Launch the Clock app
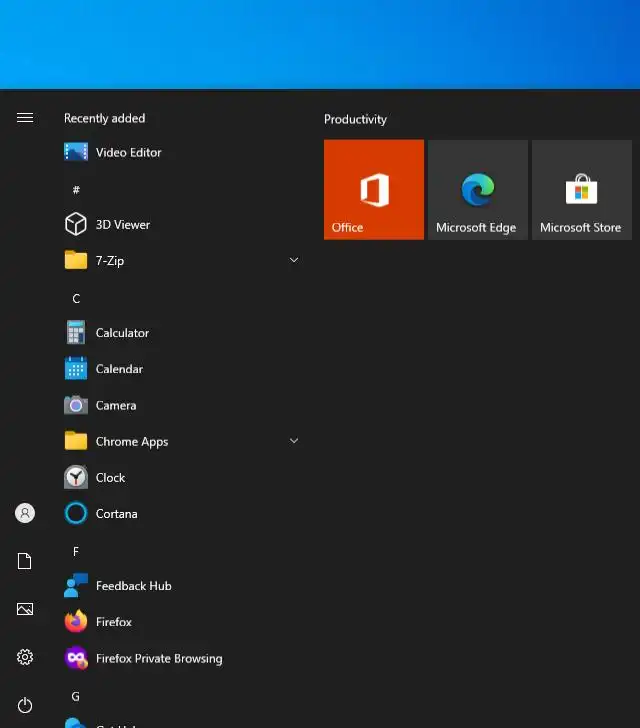The height and width of the screenshot is (728, 640). click(181, 478)
